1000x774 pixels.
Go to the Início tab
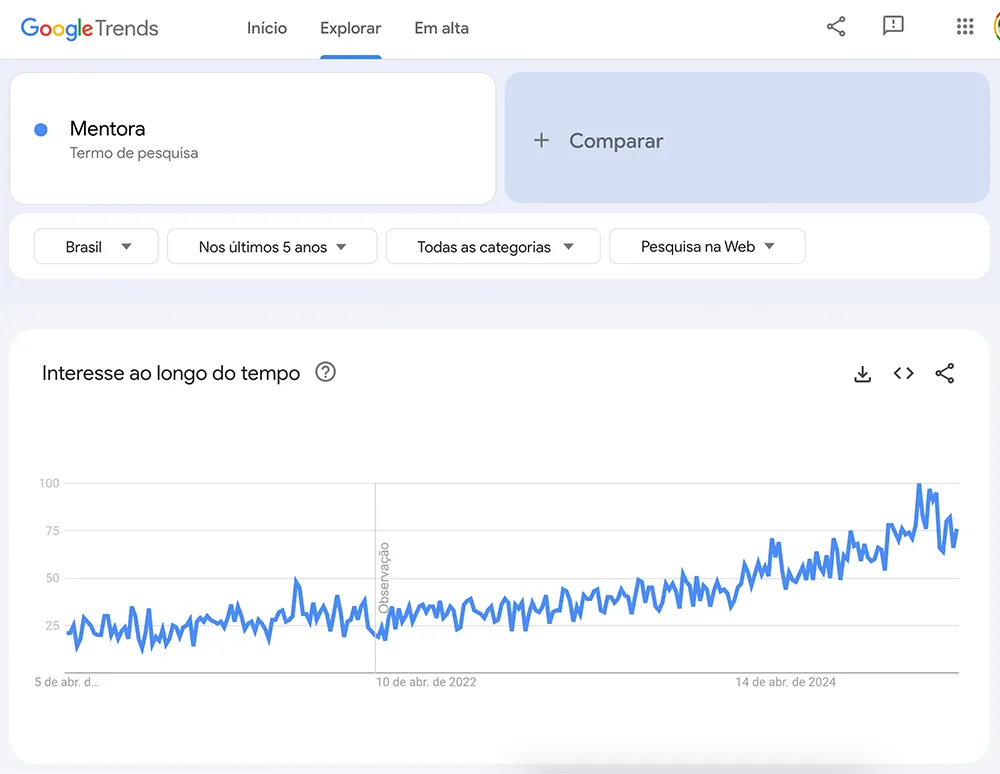[x=267, y=28]
